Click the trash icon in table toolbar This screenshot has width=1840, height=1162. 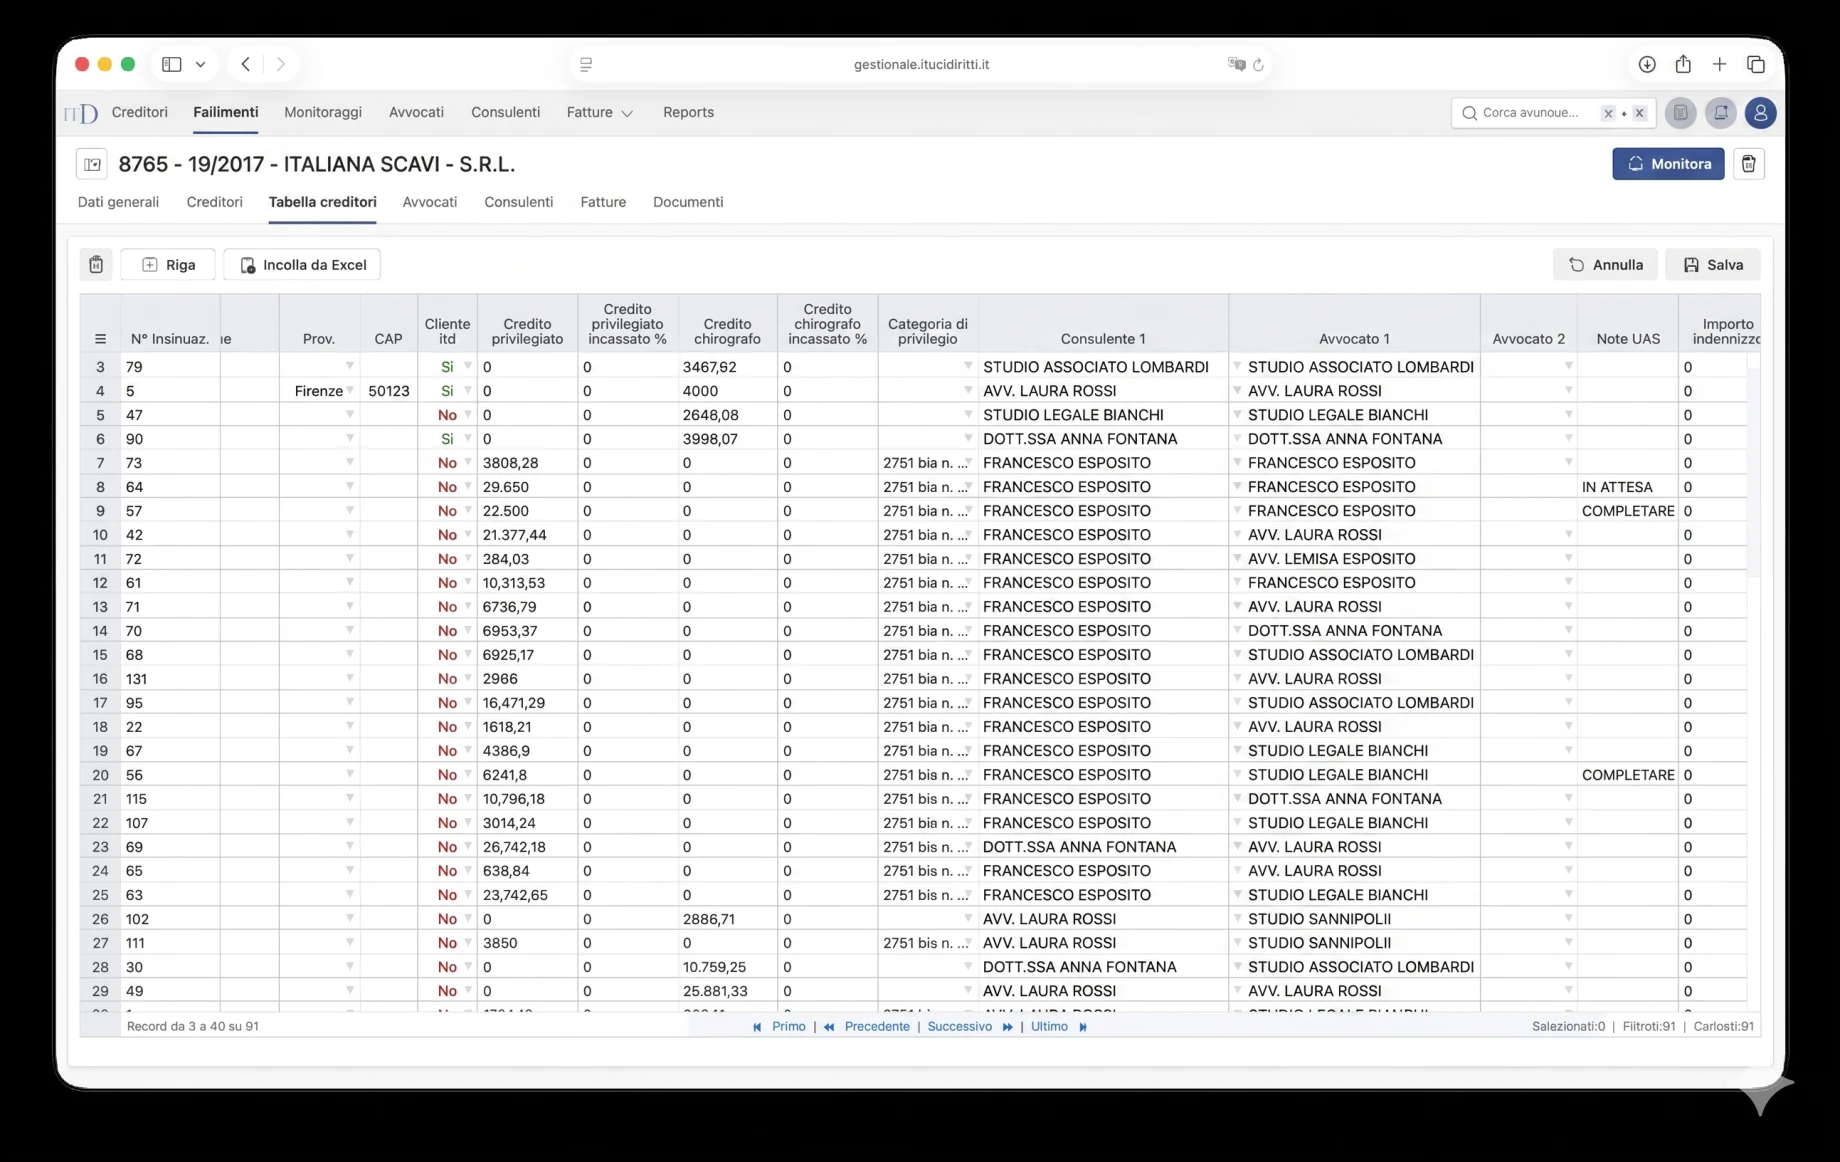(x=96, y=265)
